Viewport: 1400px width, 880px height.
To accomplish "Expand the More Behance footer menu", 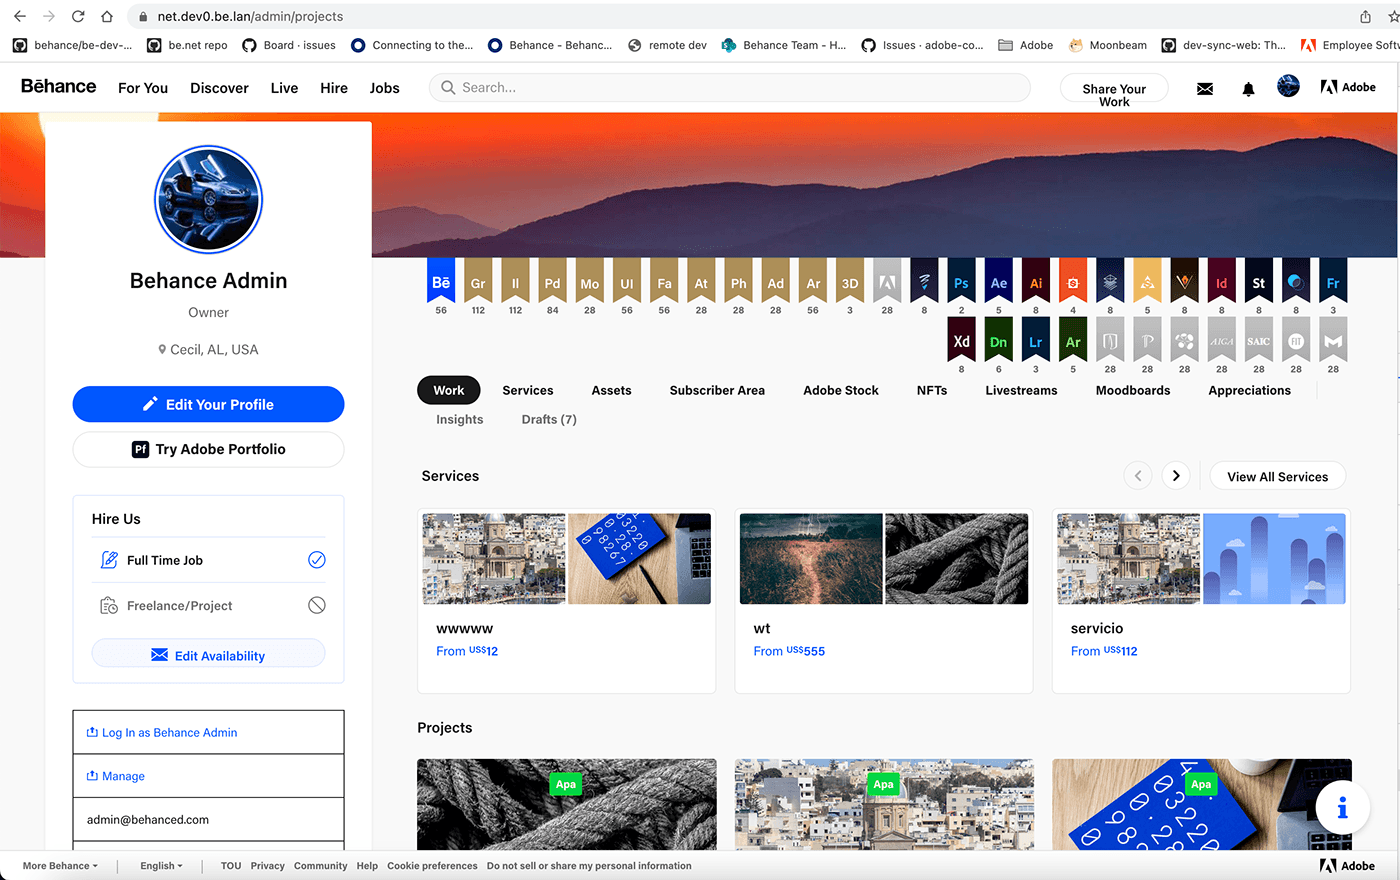I will (60, 866).
